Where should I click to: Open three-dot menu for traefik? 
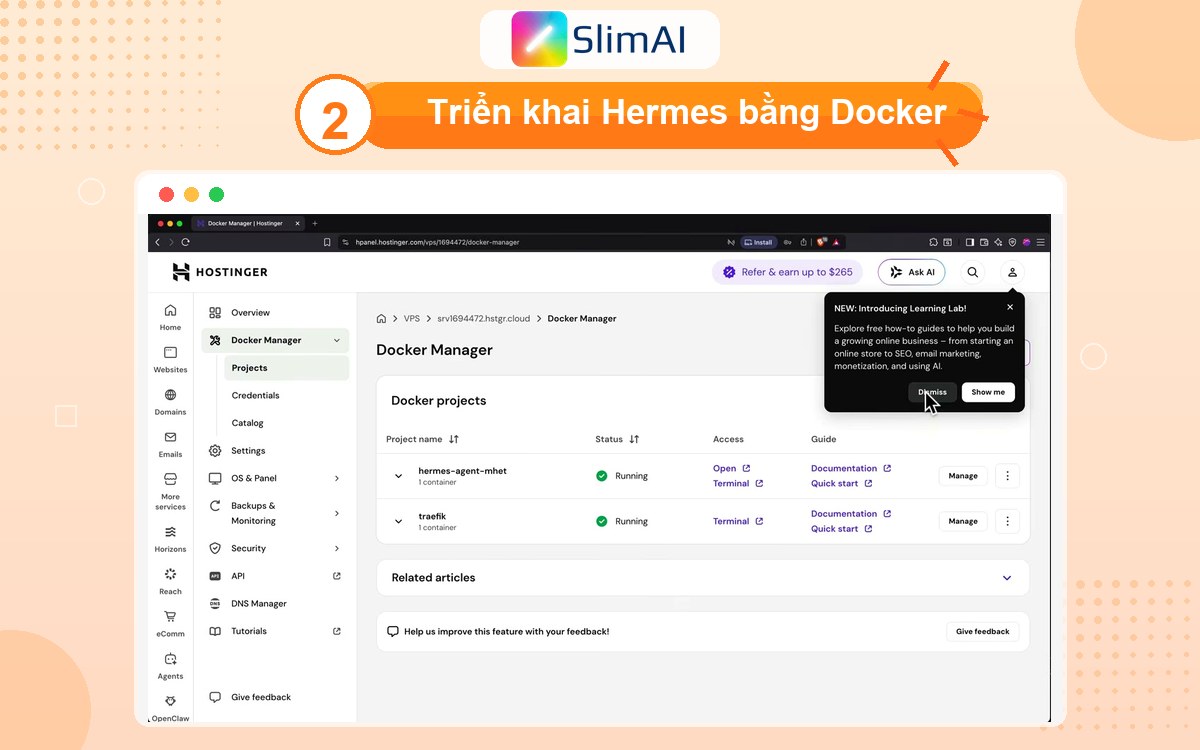click(x=1007, y=521)
